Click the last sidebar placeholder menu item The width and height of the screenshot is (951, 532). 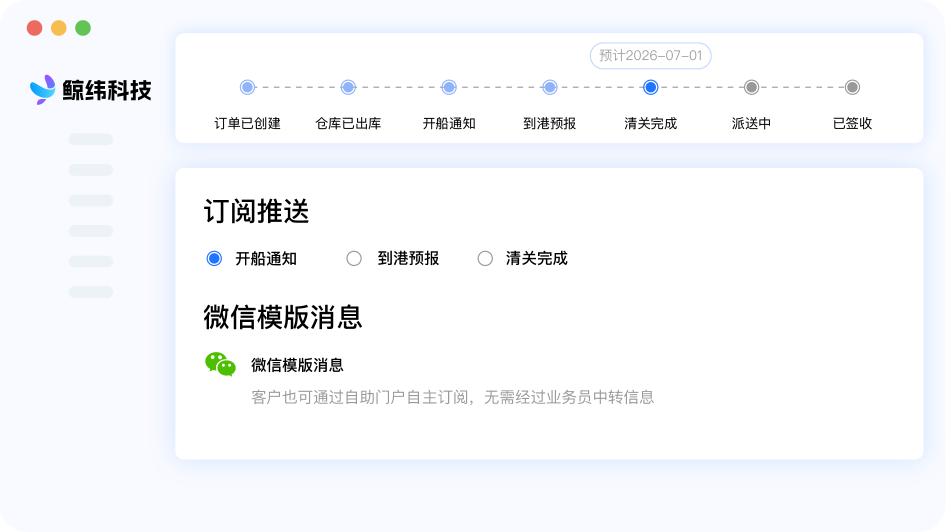coord(91,292)
